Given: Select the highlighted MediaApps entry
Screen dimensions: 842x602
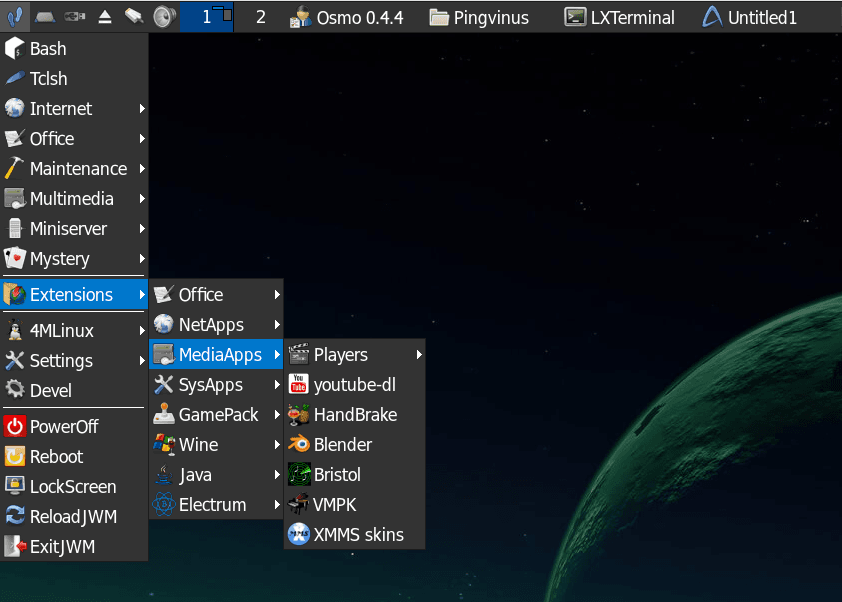Looking at the screenshot, I should tap(216, 355).
